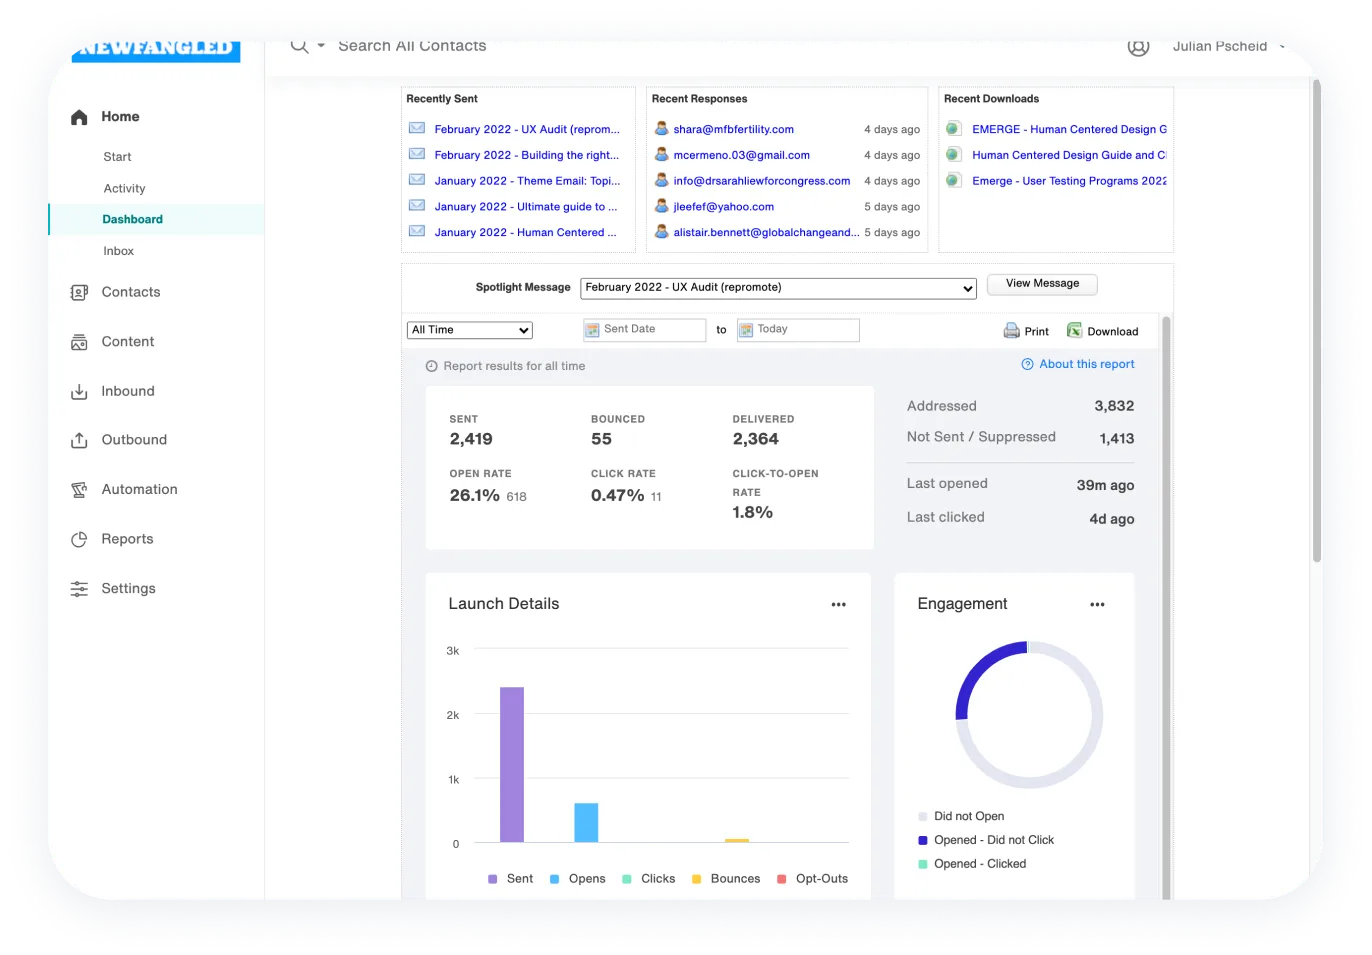
Task: Toggle the Launch Details options menu
Action: tap(839, 604)
